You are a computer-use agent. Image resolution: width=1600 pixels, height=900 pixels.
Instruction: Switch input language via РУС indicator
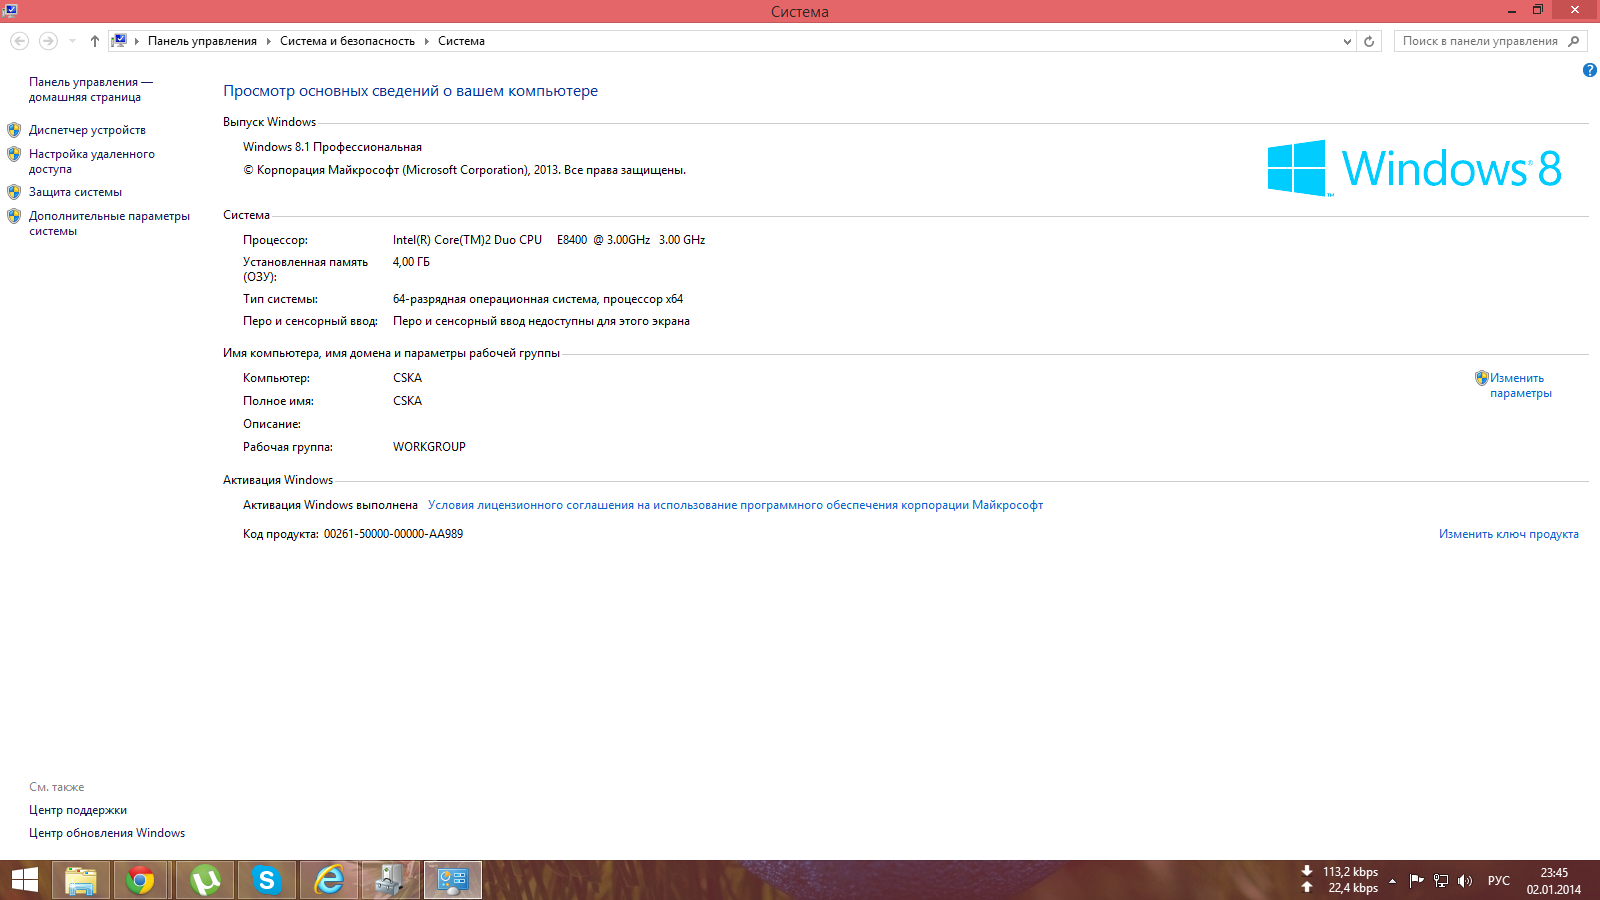click(x=1499, y=881)
